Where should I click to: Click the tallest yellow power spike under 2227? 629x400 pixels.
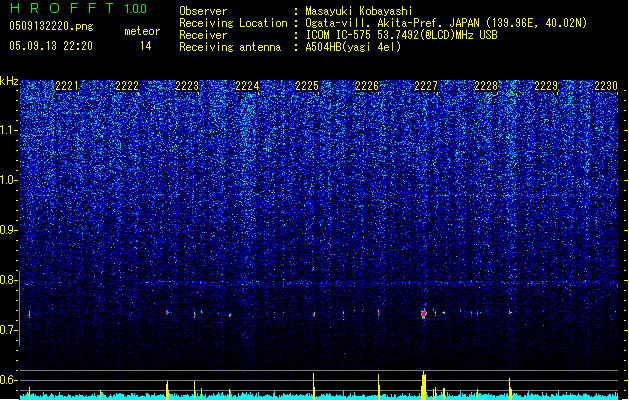424,385
